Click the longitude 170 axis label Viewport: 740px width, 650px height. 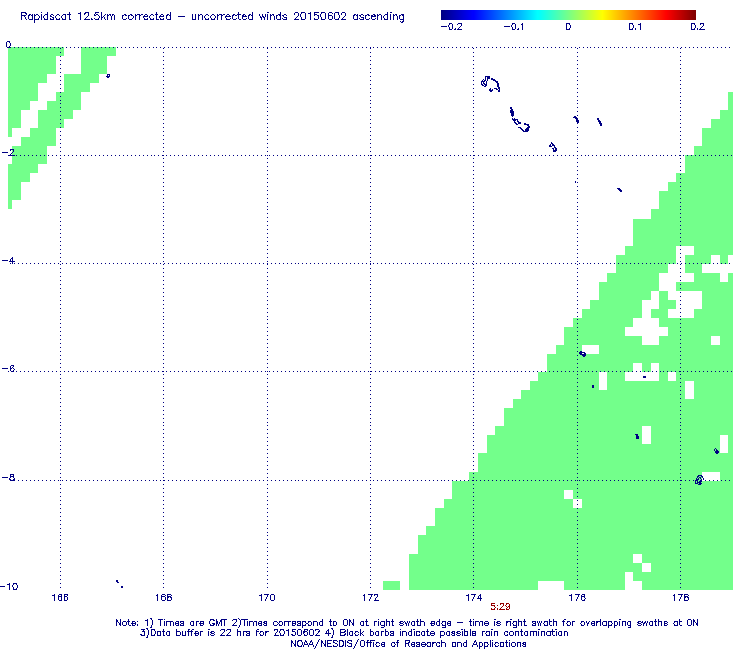click(x=267, y=598)
